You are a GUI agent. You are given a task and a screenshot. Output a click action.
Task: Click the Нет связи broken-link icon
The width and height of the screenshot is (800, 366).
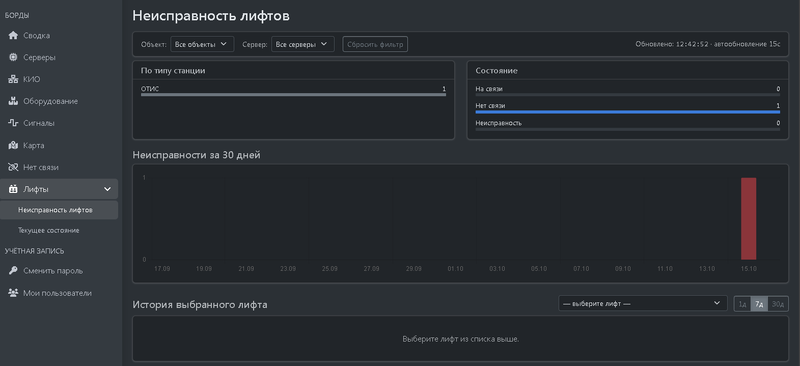tap(13, 167)
